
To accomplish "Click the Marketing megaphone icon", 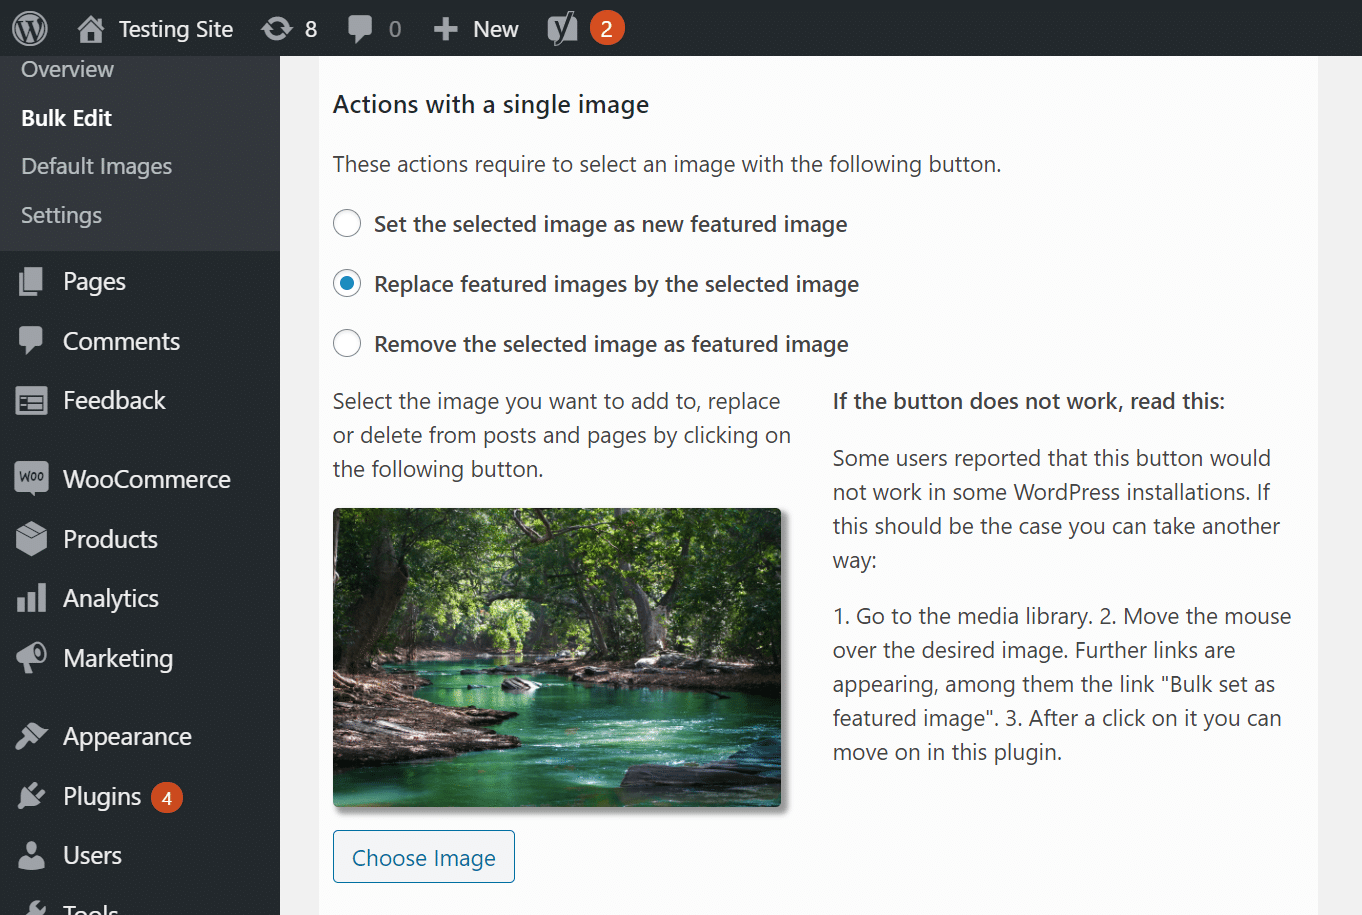I will [x=31, y=658].
